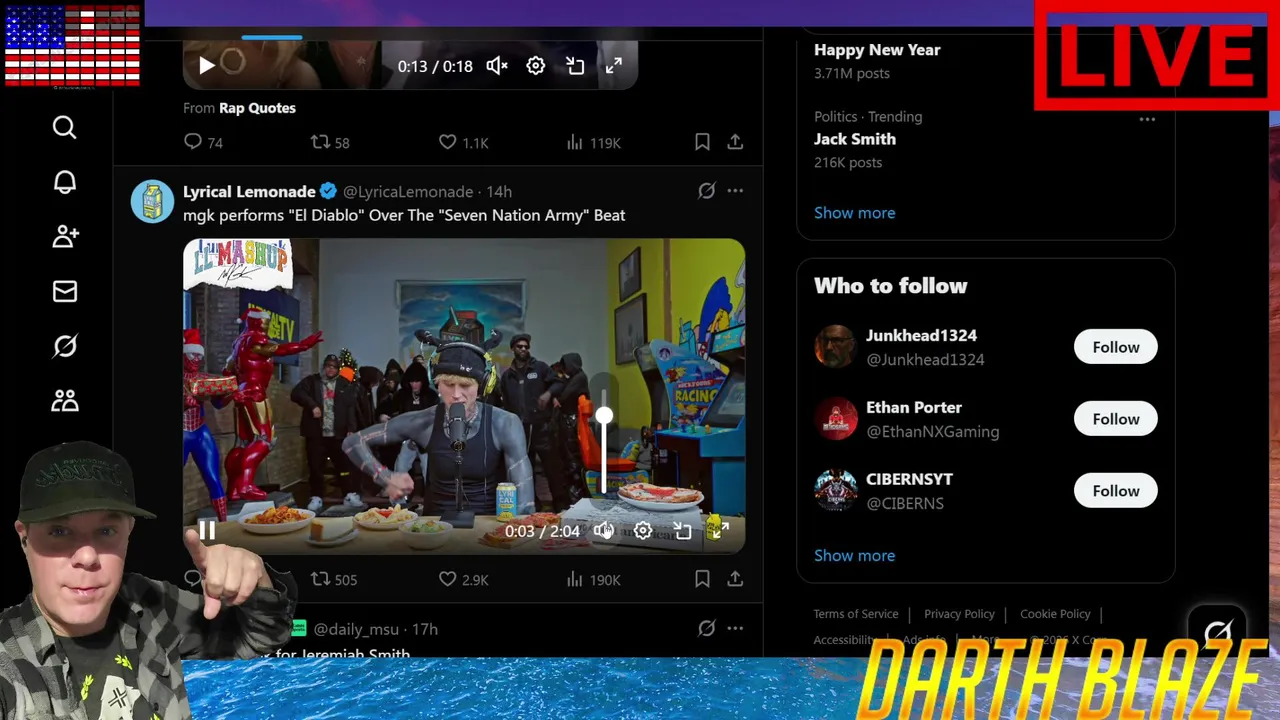Show more Who to follow suggestions
The width and height of the screenshot is (1280, 720).
click(x=854, y=556)
